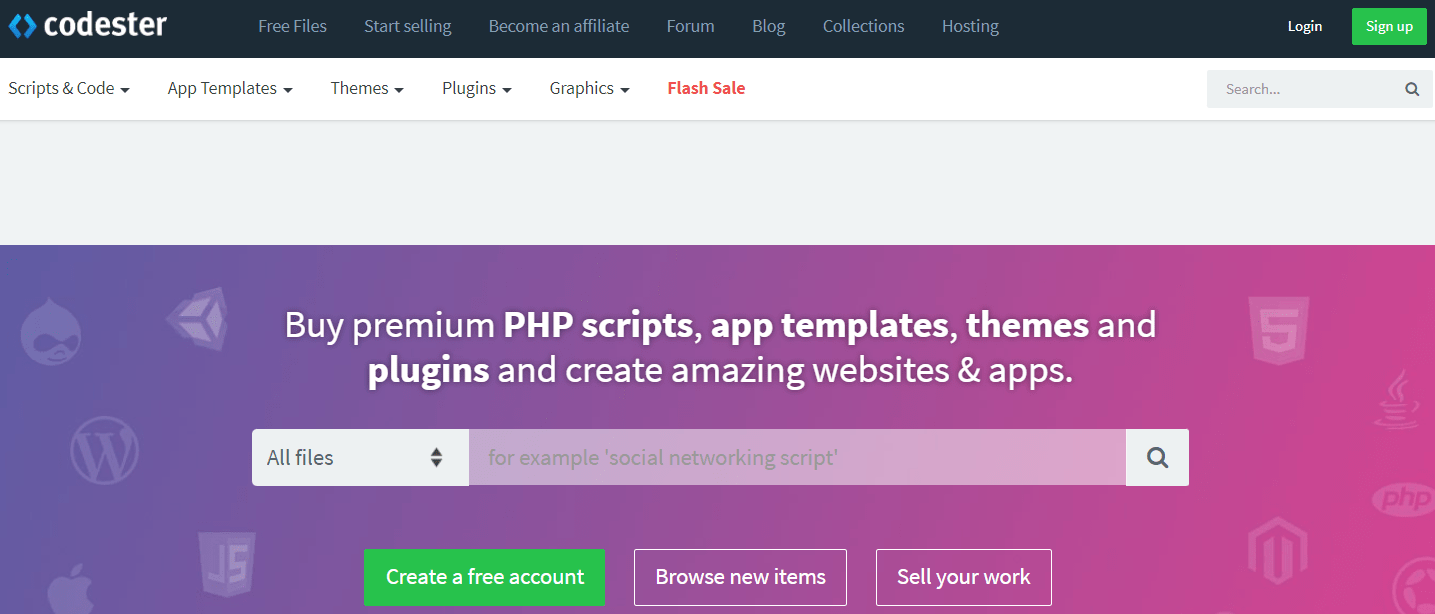Open the Start selling page

click(407, 26)
